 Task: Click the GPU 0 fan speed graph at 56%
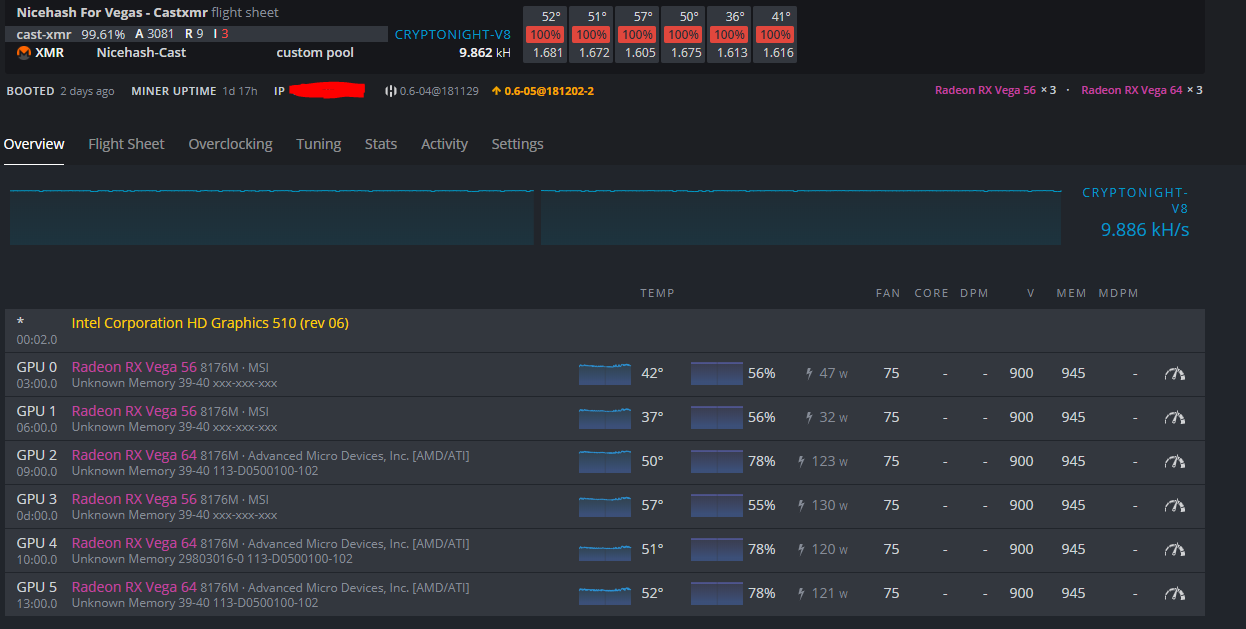[717, 374]
